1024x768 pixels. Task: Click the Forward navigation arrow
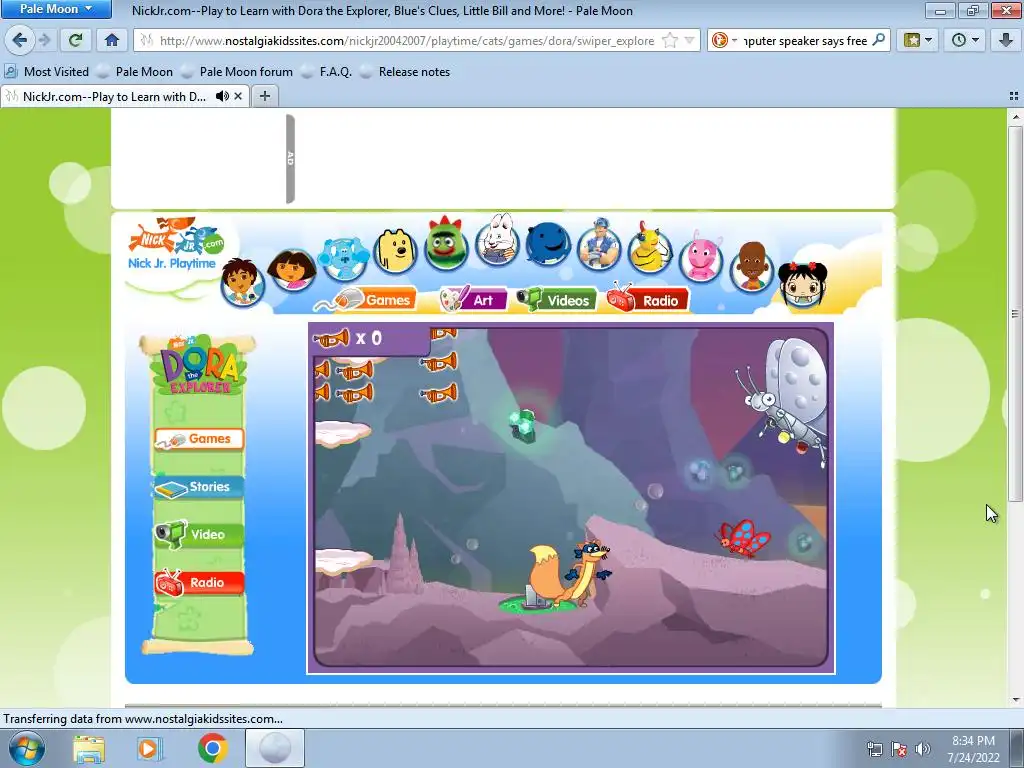(x=44, y=40)
